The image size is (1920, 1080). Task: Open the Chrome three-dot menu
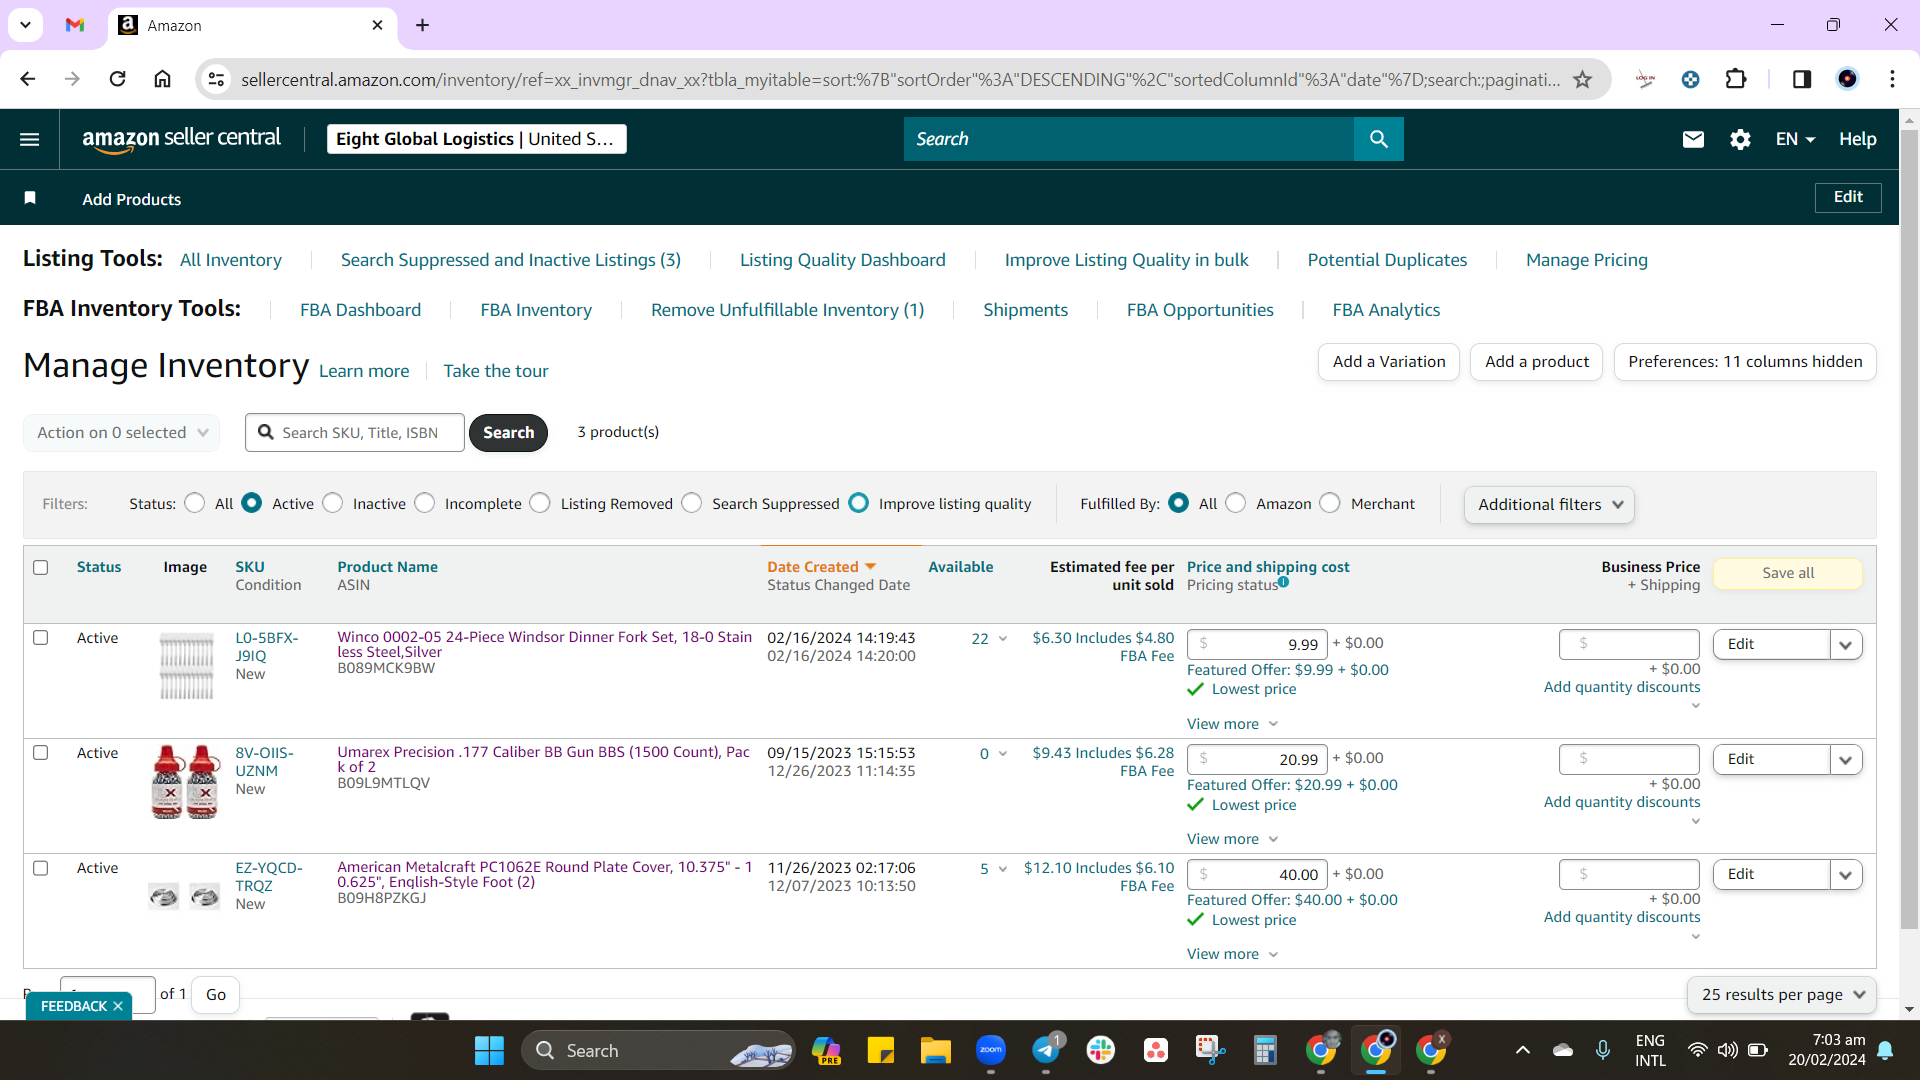[1892, 79]
